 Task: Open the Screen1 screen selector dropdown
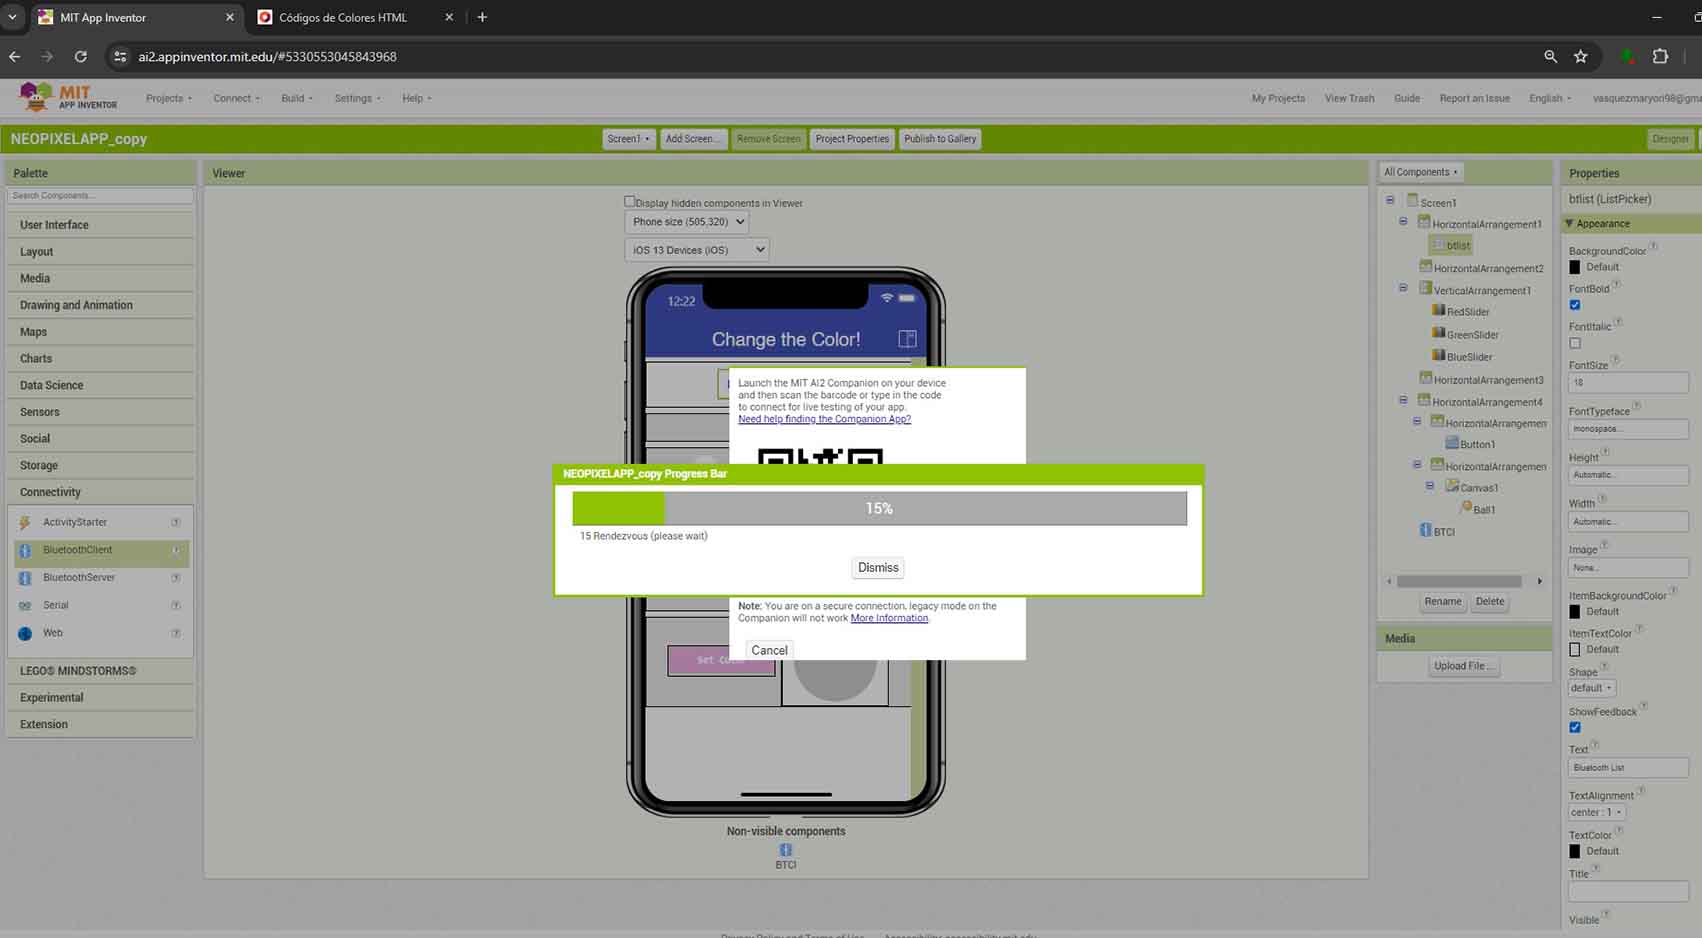pyautogui.click(x=629, y=139)
